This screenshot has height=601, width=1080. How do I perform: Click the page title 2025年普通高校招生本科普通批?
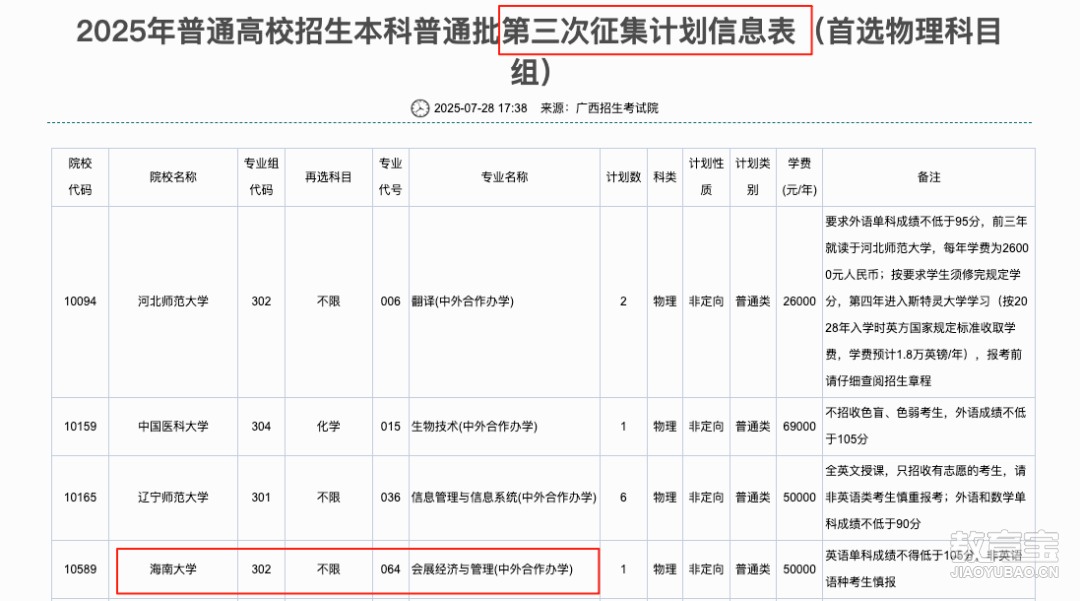tap(287, 32)
